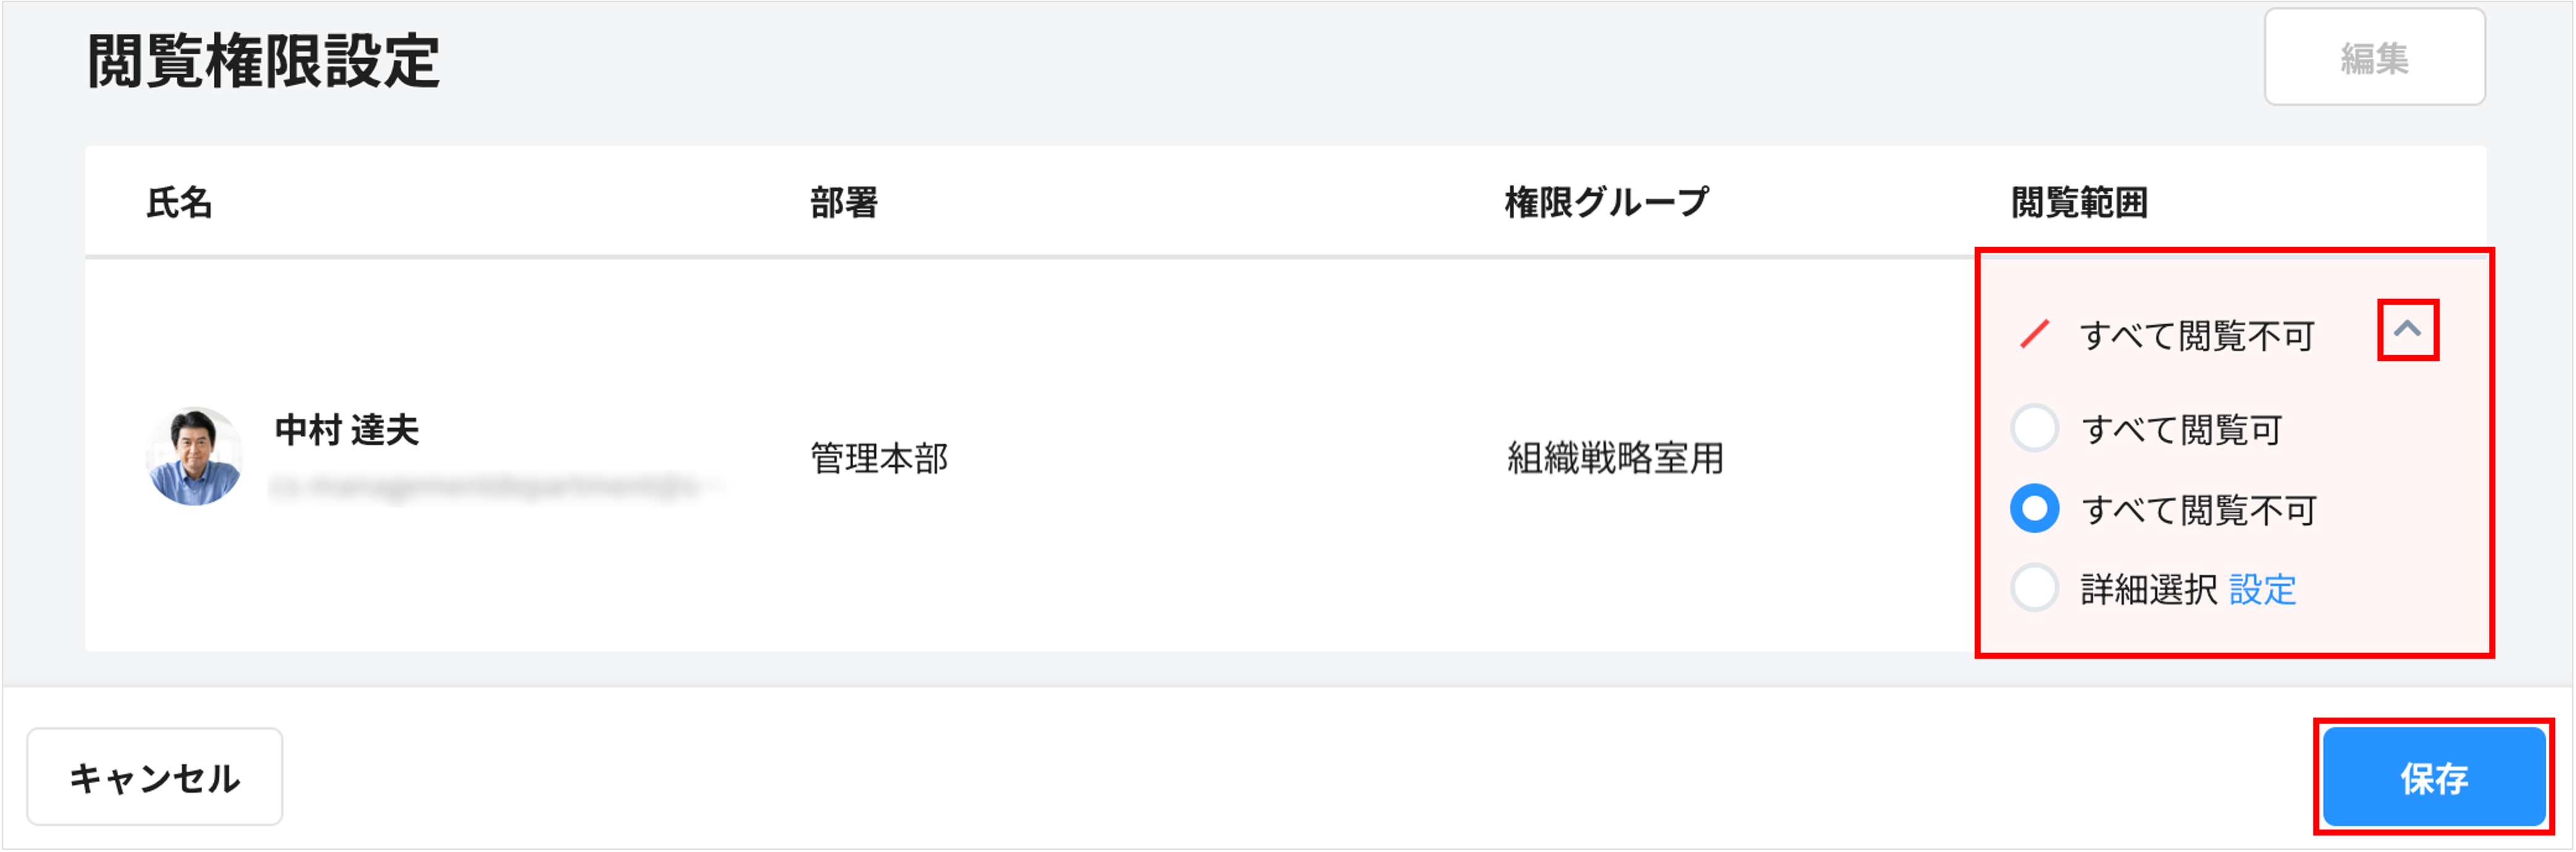Click the profile photo of 中村 達夫

[x=195, y=456]
